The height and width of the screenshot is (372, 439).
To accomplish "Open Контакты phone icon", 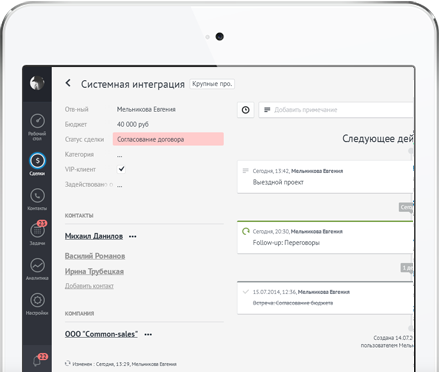I will (37, 196).
